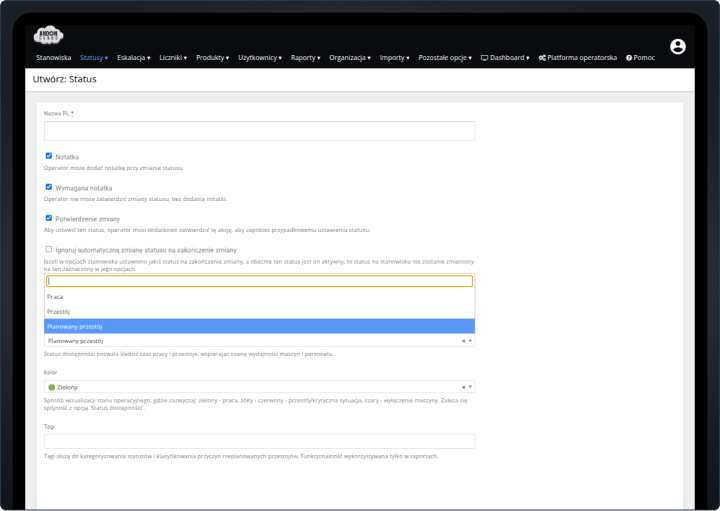The width and height of the screenshot is (720, 511).
Task: Click the Andon Cloud logo
Action: click(x=48, y=36)
